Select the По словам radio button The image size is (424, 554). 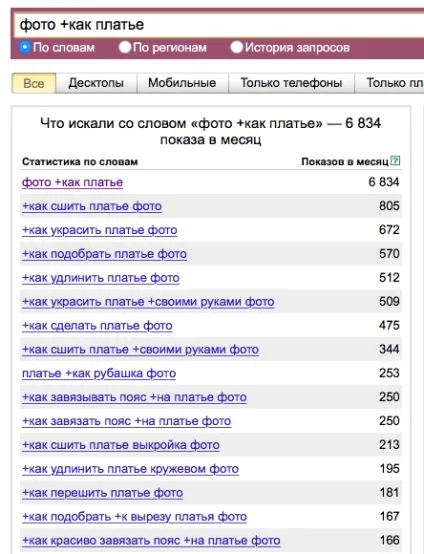(x=25, y=47)
